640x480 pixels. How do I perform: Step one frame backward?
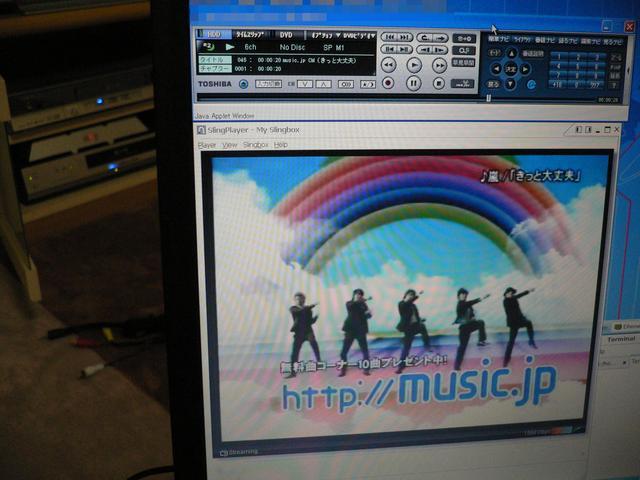tap(390, 49)
